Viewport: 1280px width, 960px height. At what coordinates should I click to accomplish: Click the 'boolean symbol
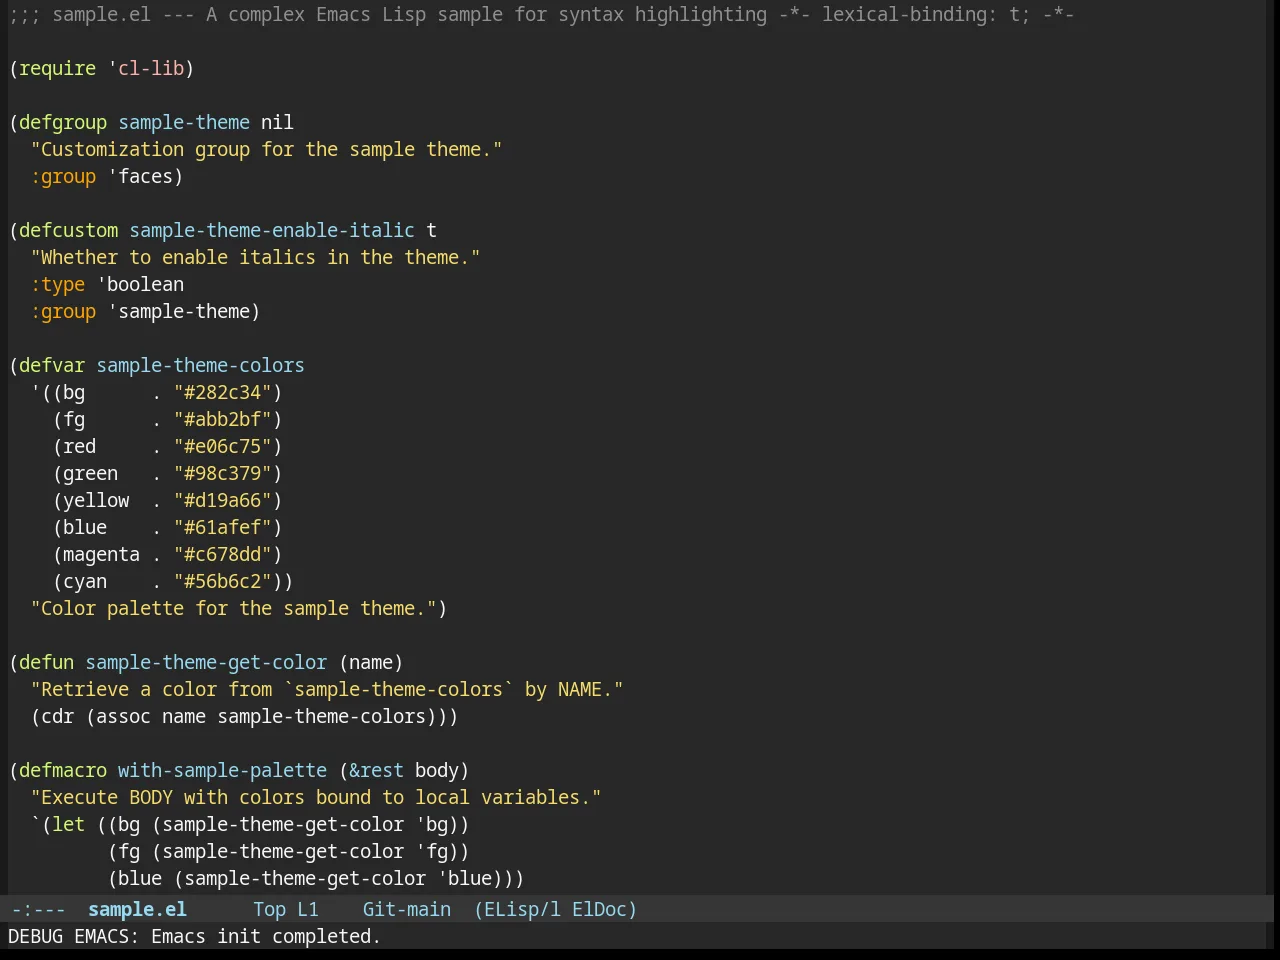(x=140, y=284)
